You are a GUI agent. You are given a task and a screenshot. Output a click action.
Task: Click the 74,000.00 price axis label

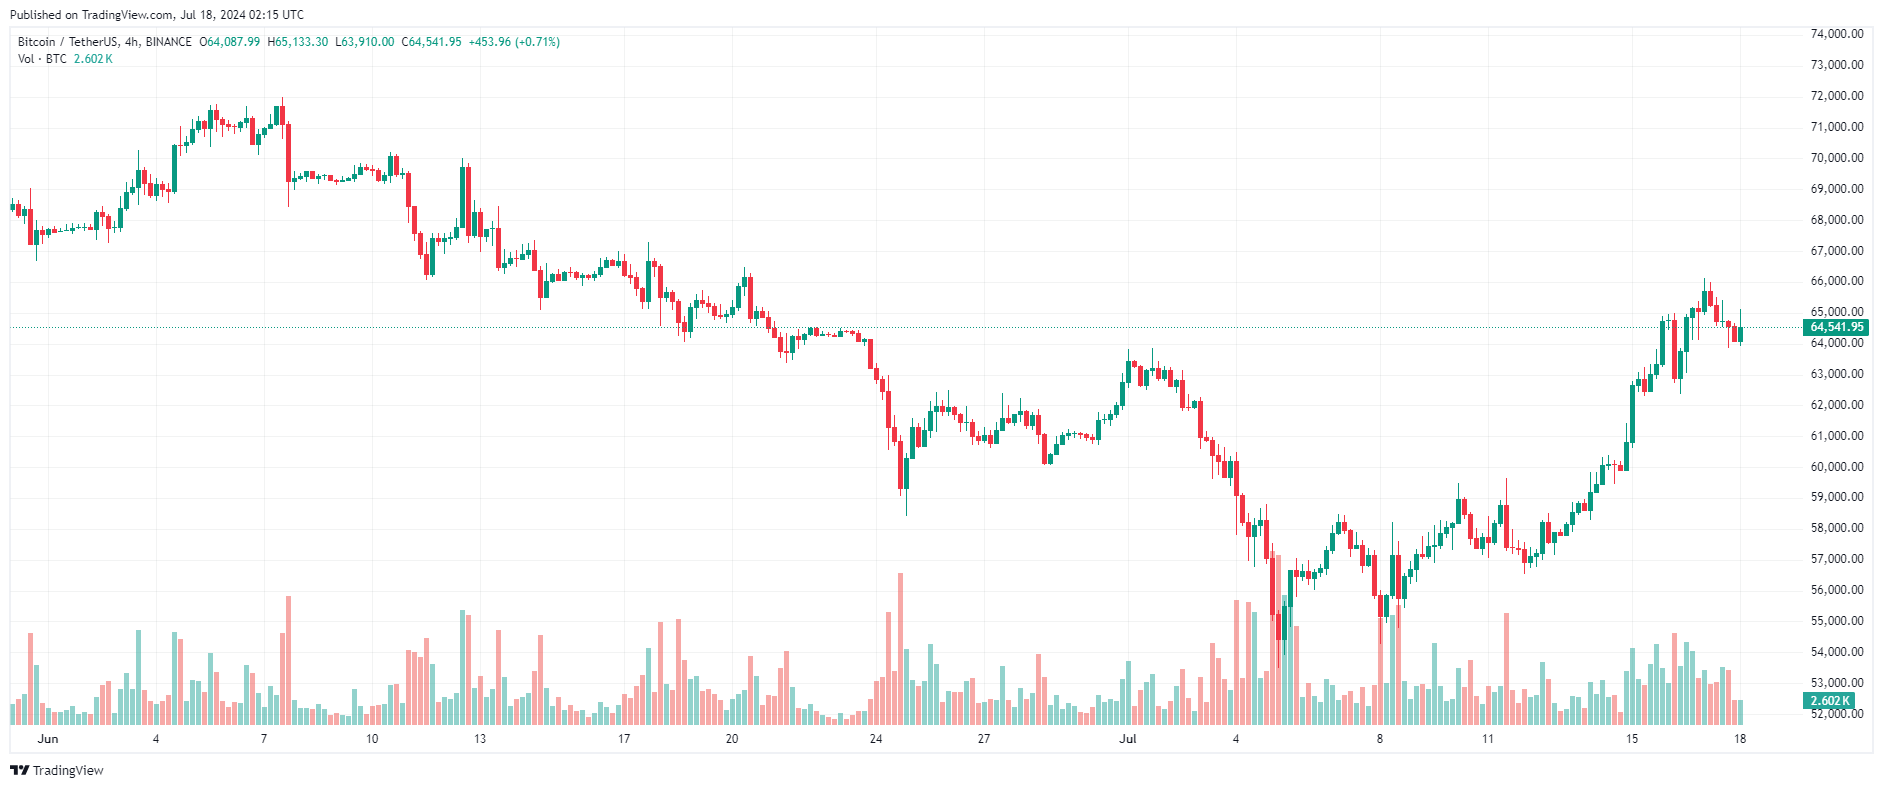point(1836,34)
